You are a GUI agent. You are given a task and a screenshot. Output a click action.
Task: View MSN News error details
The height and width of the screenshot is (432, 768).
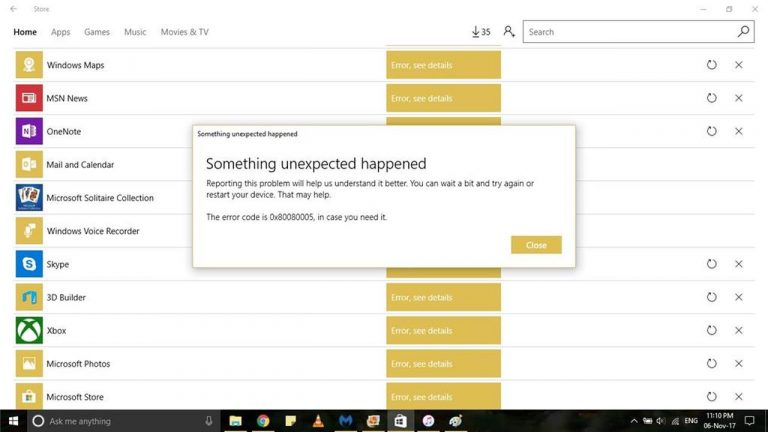(443, 98)
